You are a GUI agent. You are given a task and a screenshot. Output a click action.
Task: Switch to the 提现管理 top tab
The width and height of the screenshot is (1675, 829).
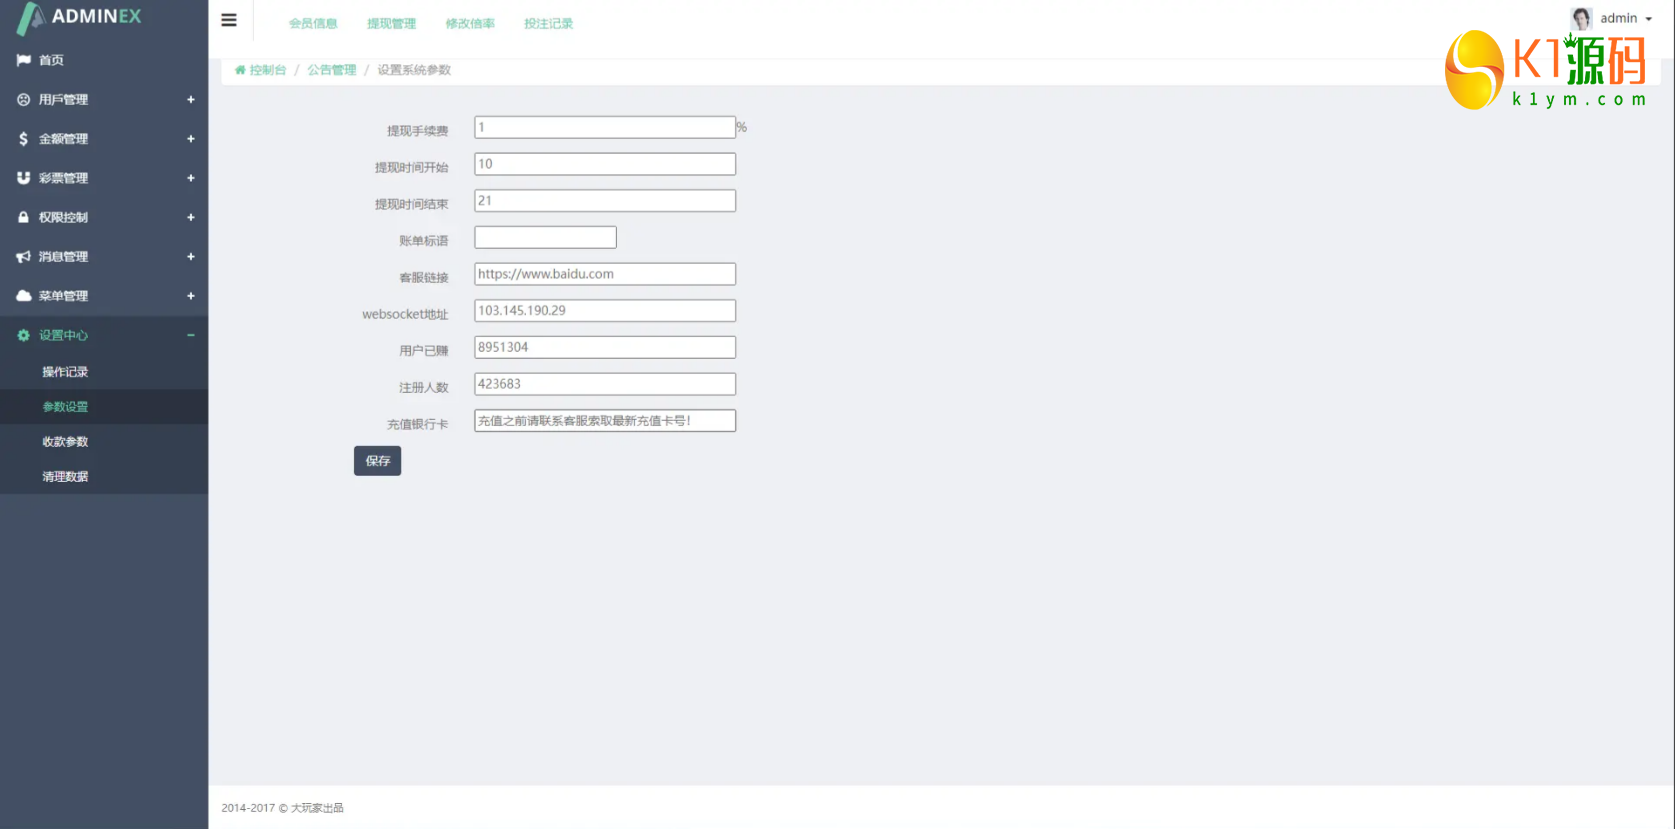pos(391,23)
